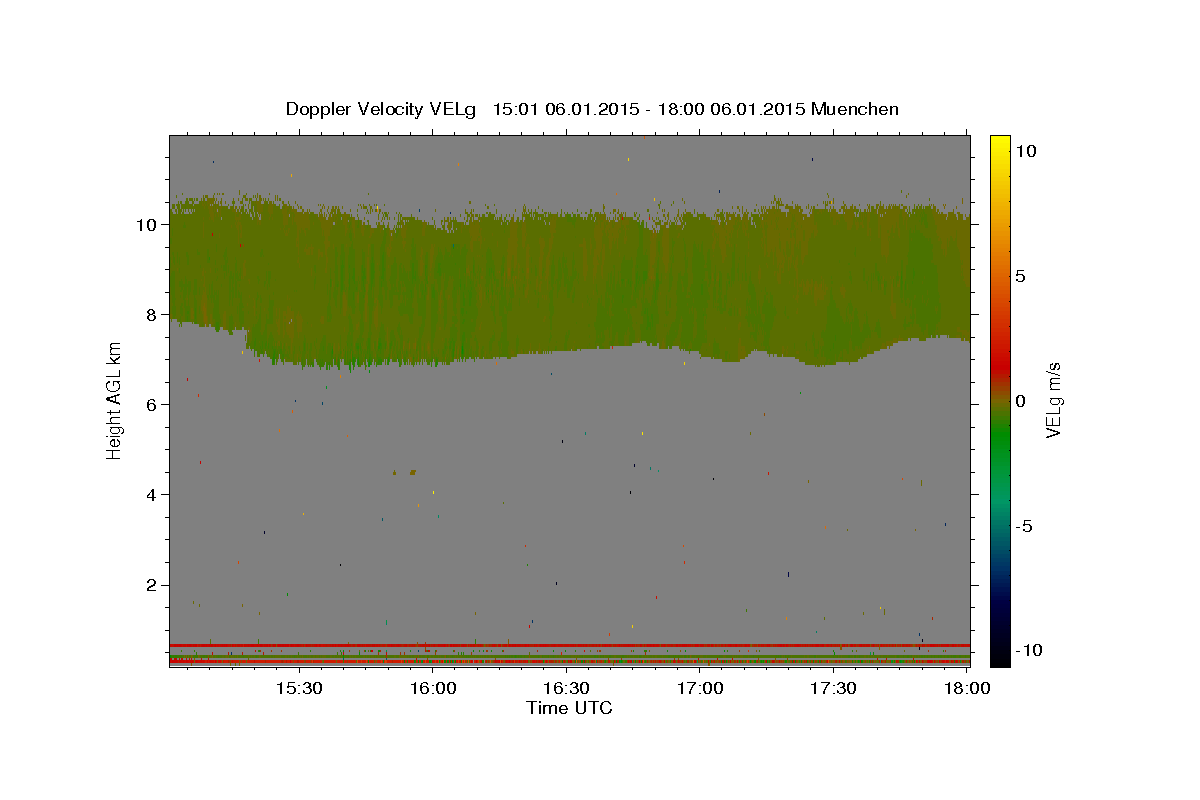Click the height tick label 10

[147, 224]
